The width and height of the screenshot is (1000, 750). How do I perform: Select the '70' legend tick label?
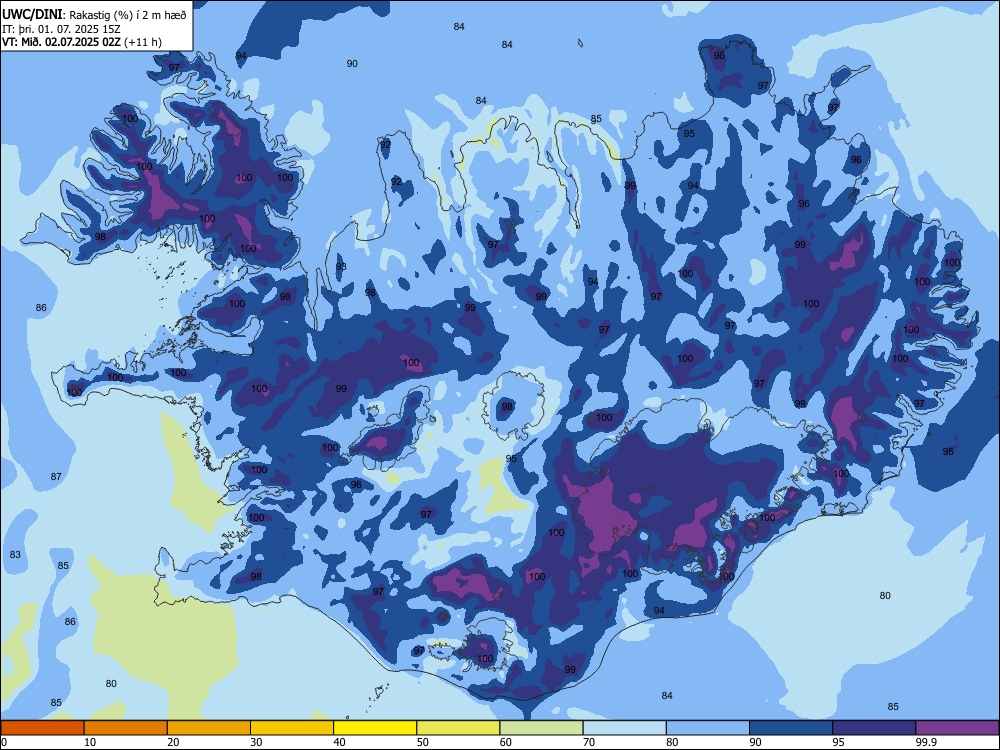tap(589, 742)
